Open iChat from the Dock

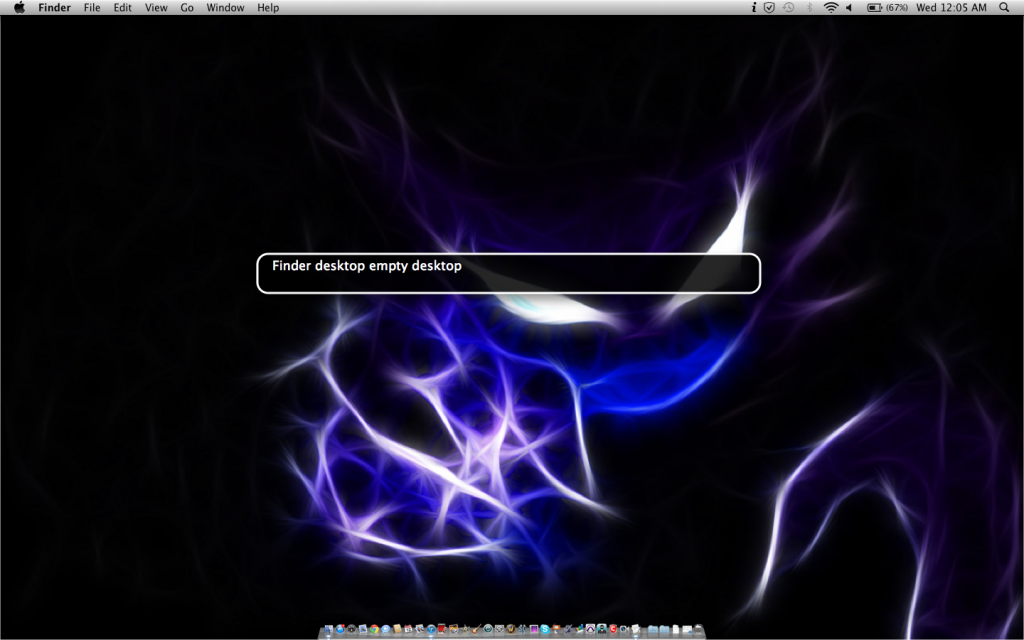385,630
